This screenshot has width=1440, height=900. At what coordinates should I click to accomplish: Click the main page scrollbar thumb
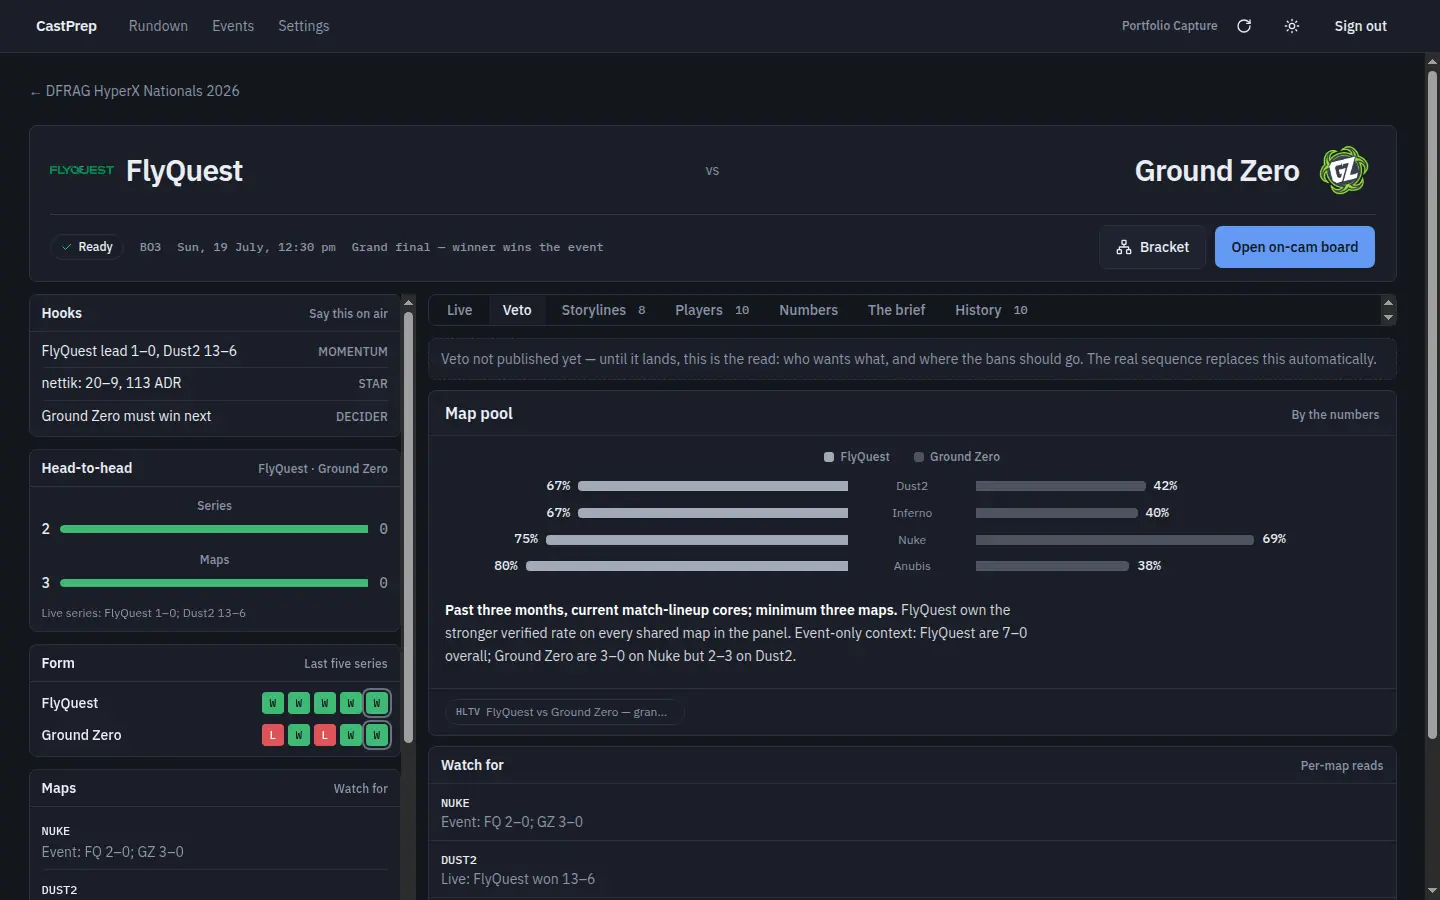pyautogui.click(x=1432, y=403)
